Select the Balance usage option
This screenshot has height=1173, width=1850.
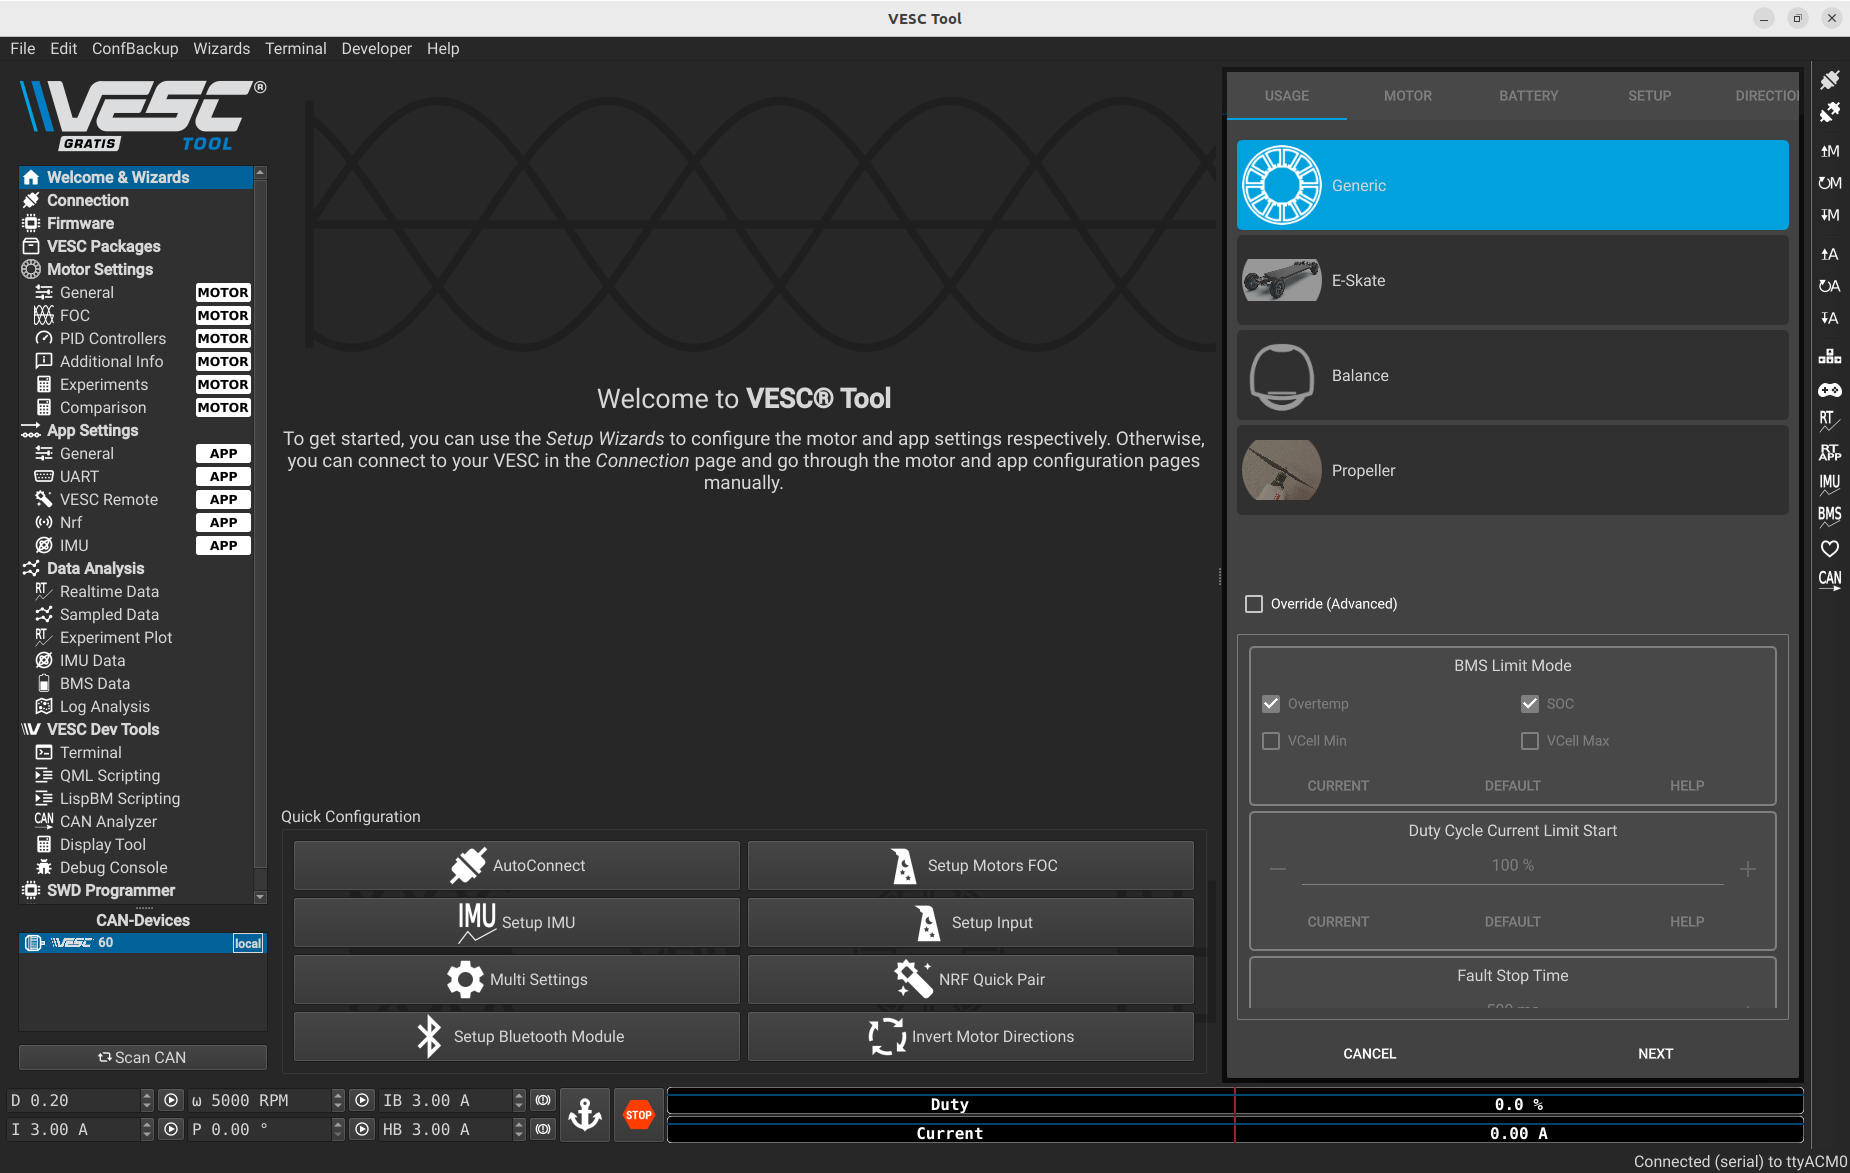pyautogui.click(x=1513, y=376)
